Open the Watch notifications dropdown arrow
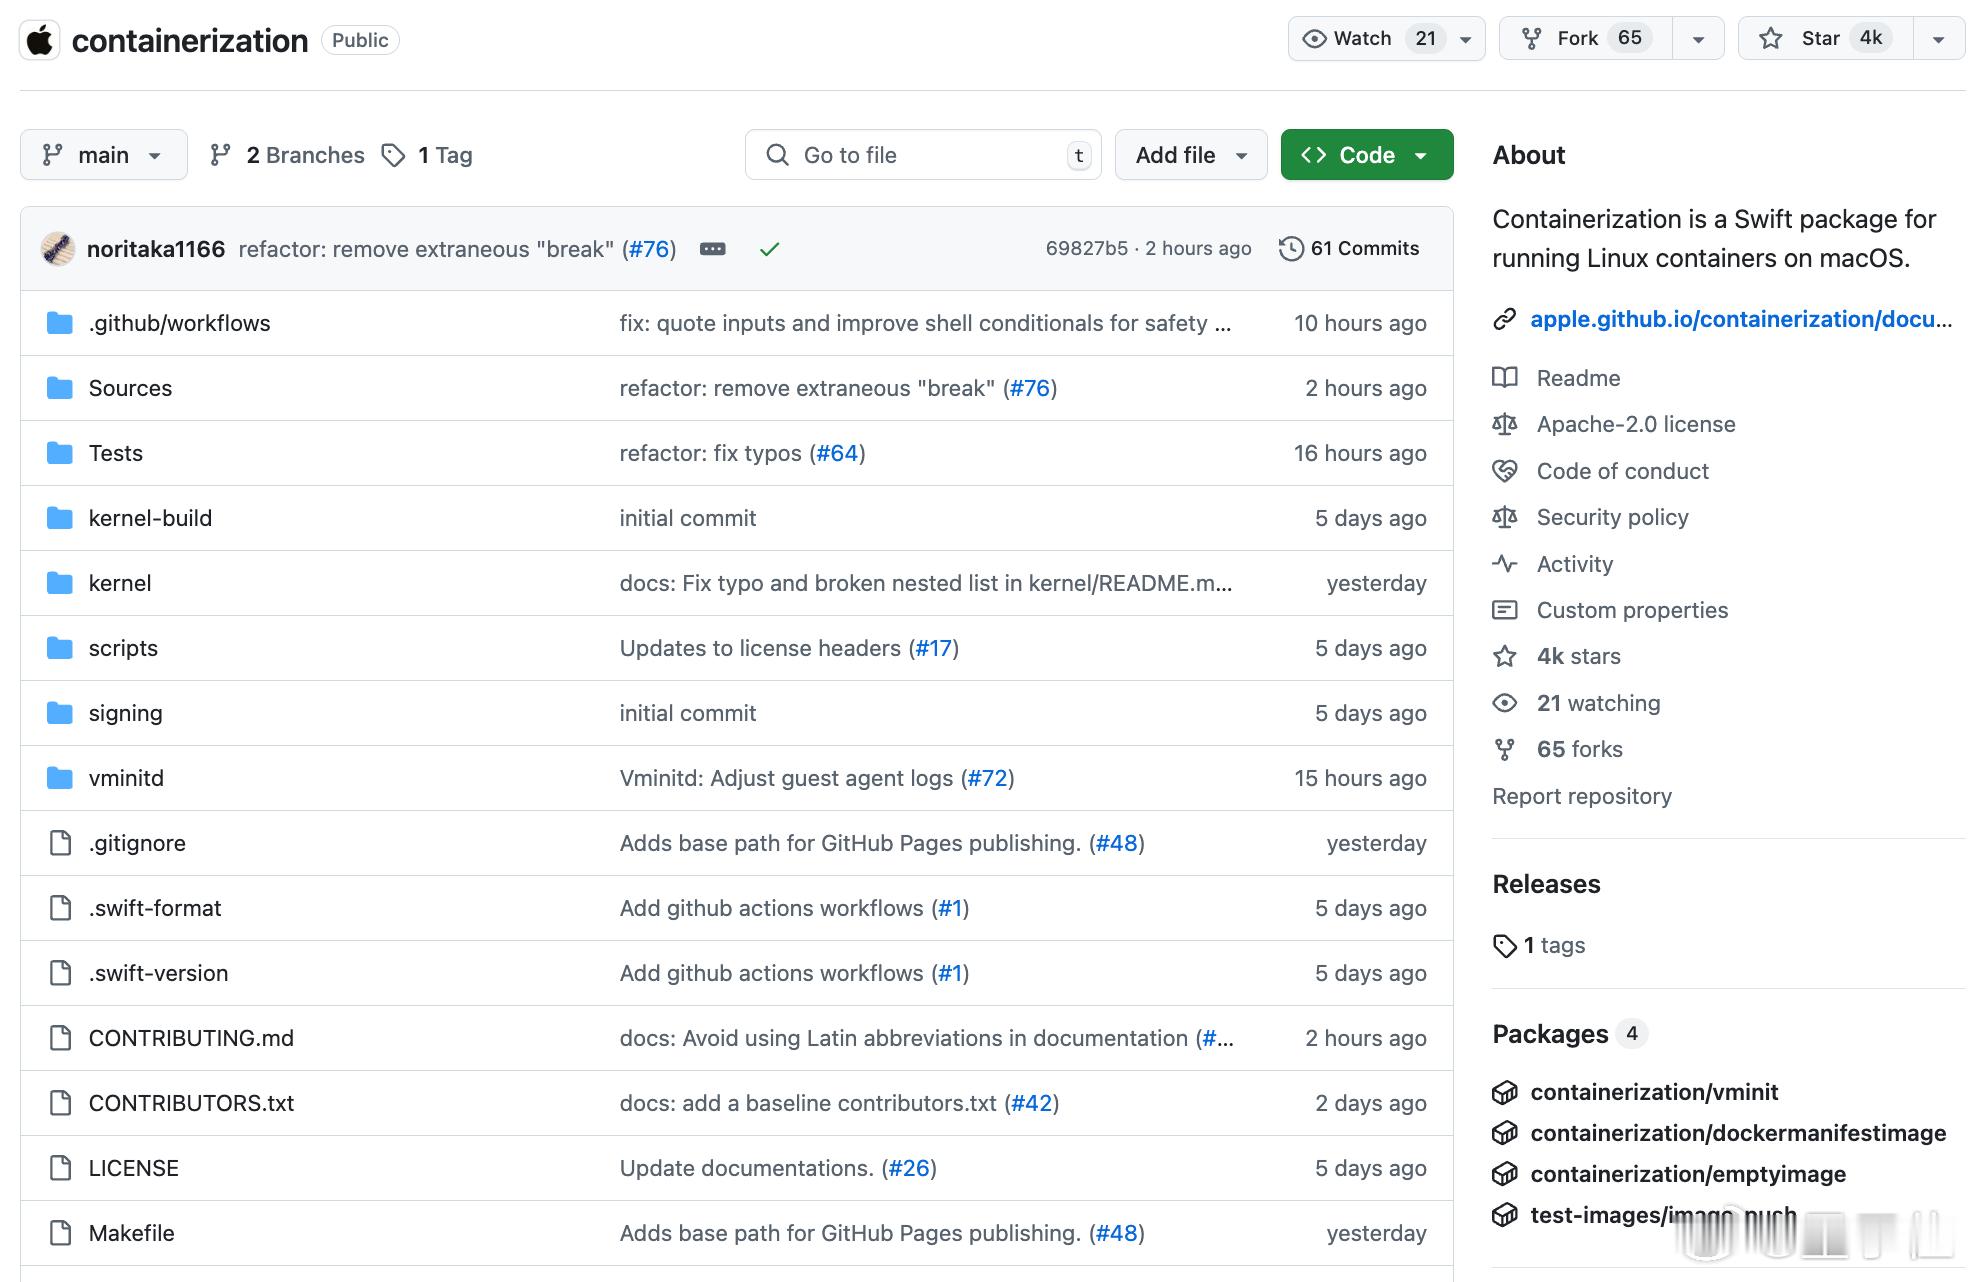 (x=1466, y=40)
